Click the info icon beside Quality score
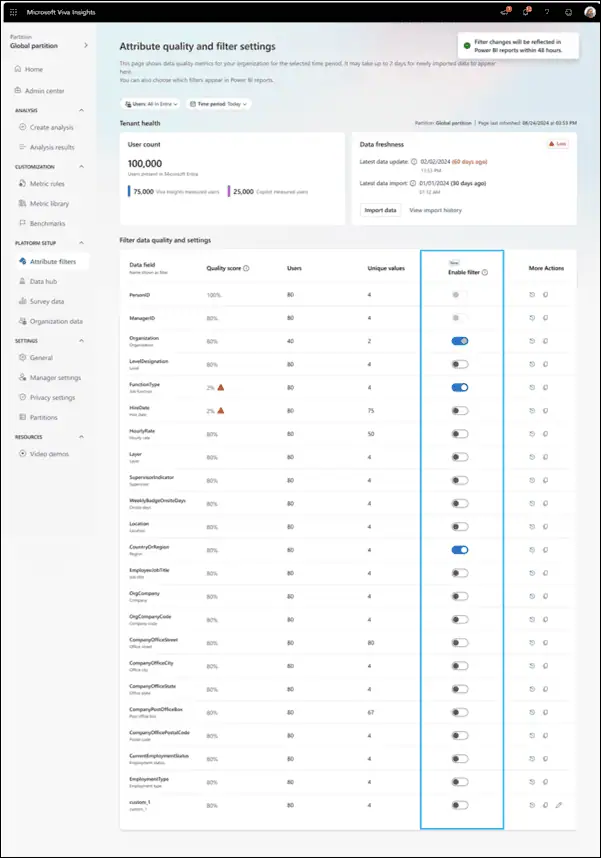Viewport: 601px width, 858px height. (x=246, y=268)
